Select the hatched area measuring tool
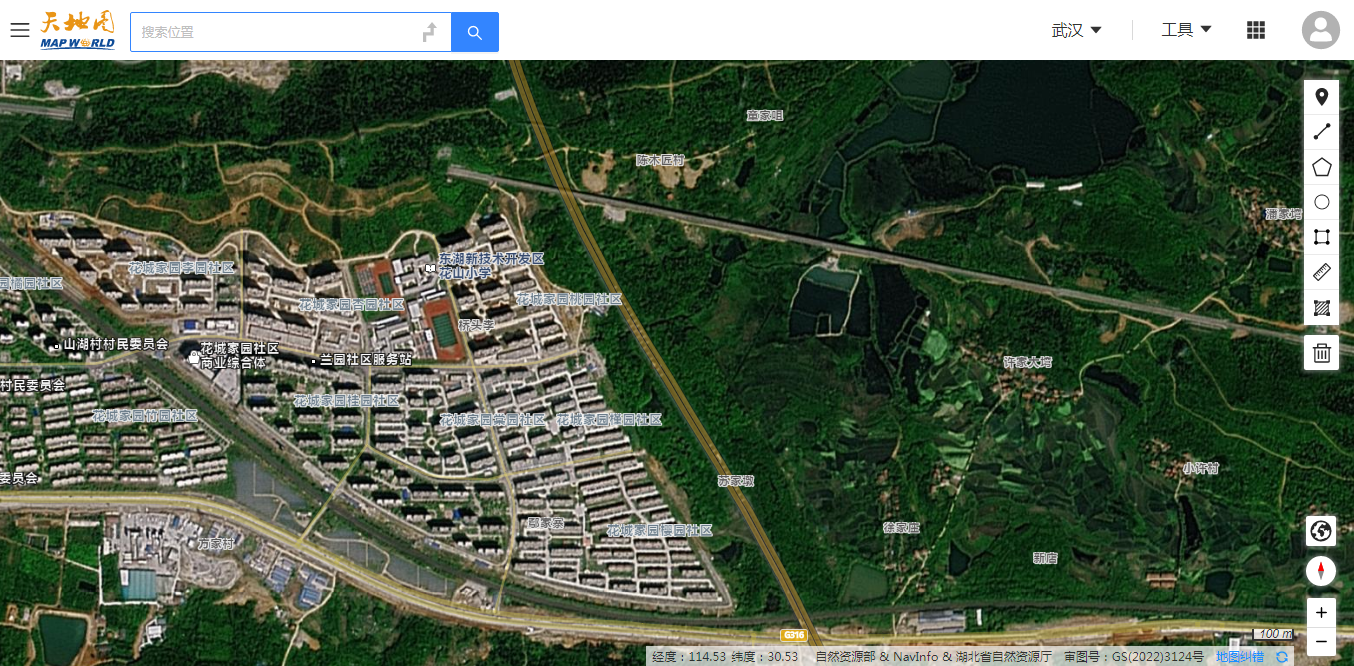The image size is (1354, 666). coord(1321,307)
